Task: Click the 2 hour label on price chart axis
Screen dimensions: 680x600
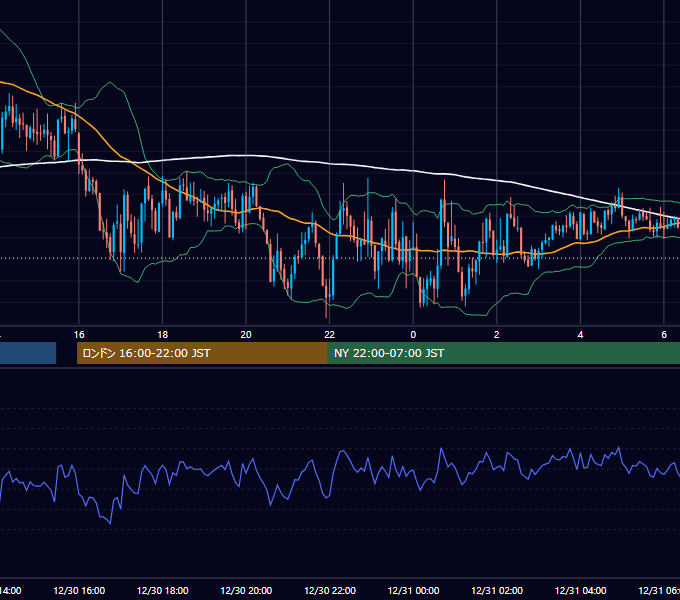Action: (x=497, y=335)
